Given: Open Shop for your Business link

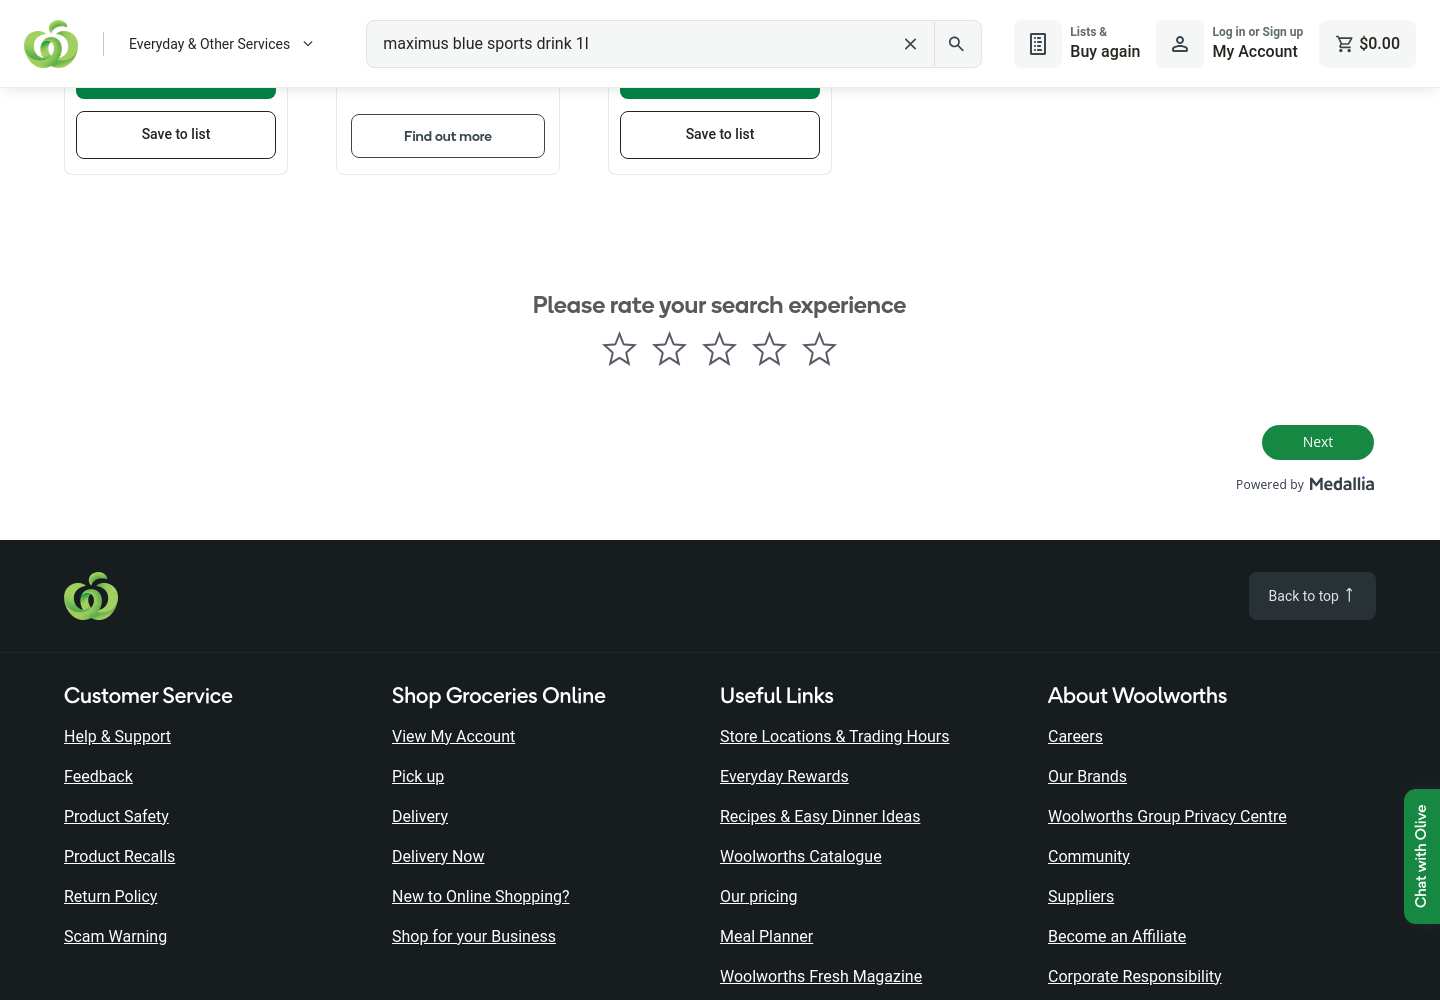Looking at the screenshot, I should click(473, 936).
